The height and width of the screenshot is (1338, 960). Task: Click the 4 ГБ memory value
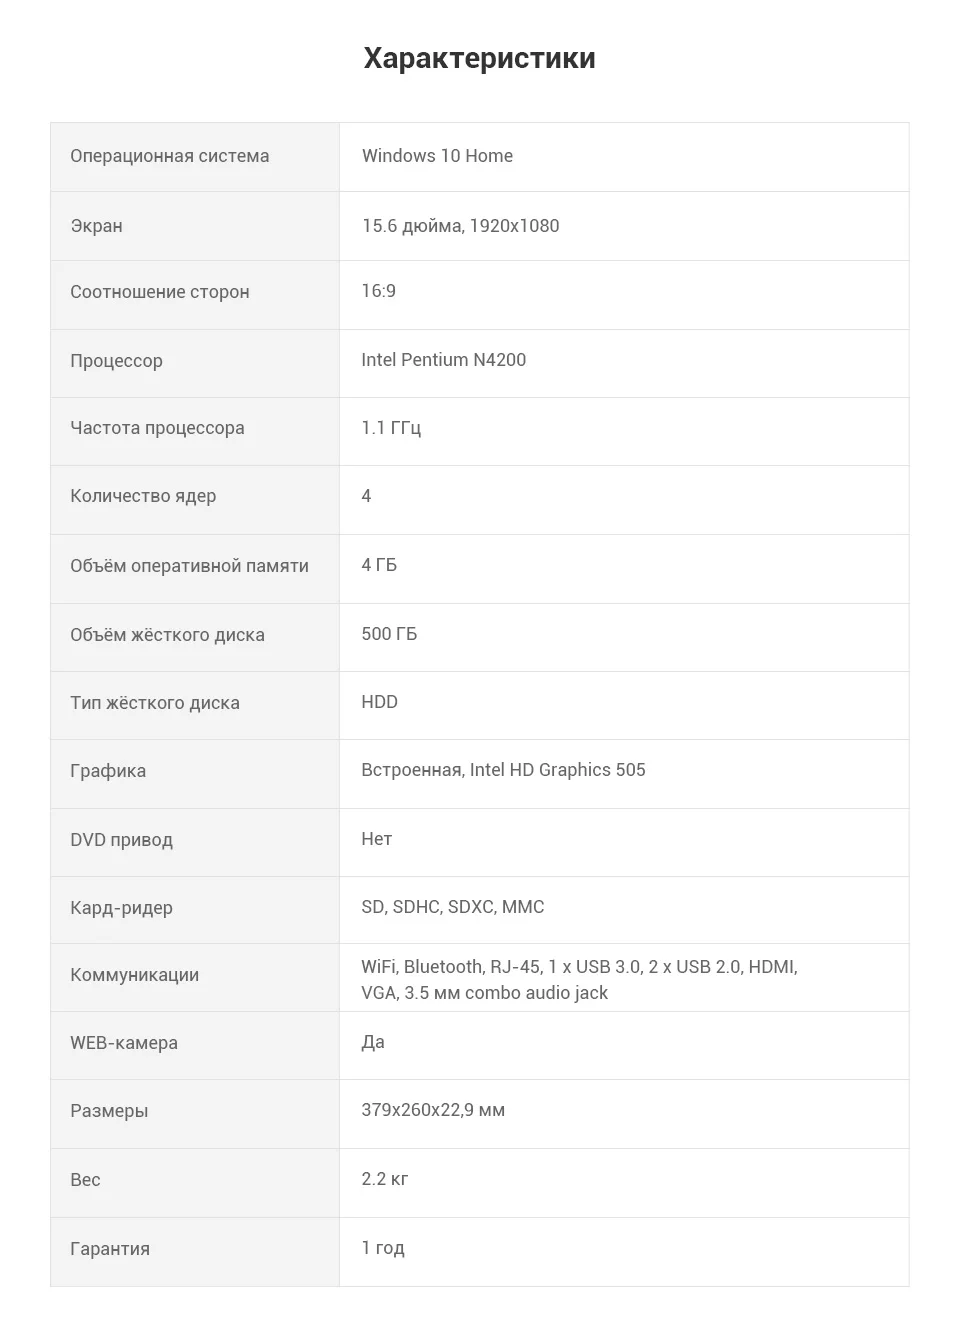pos(379,565)
